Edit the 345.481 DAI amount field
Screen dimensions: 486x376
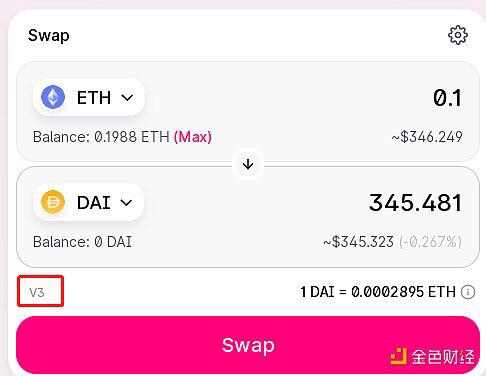(415, 203)
